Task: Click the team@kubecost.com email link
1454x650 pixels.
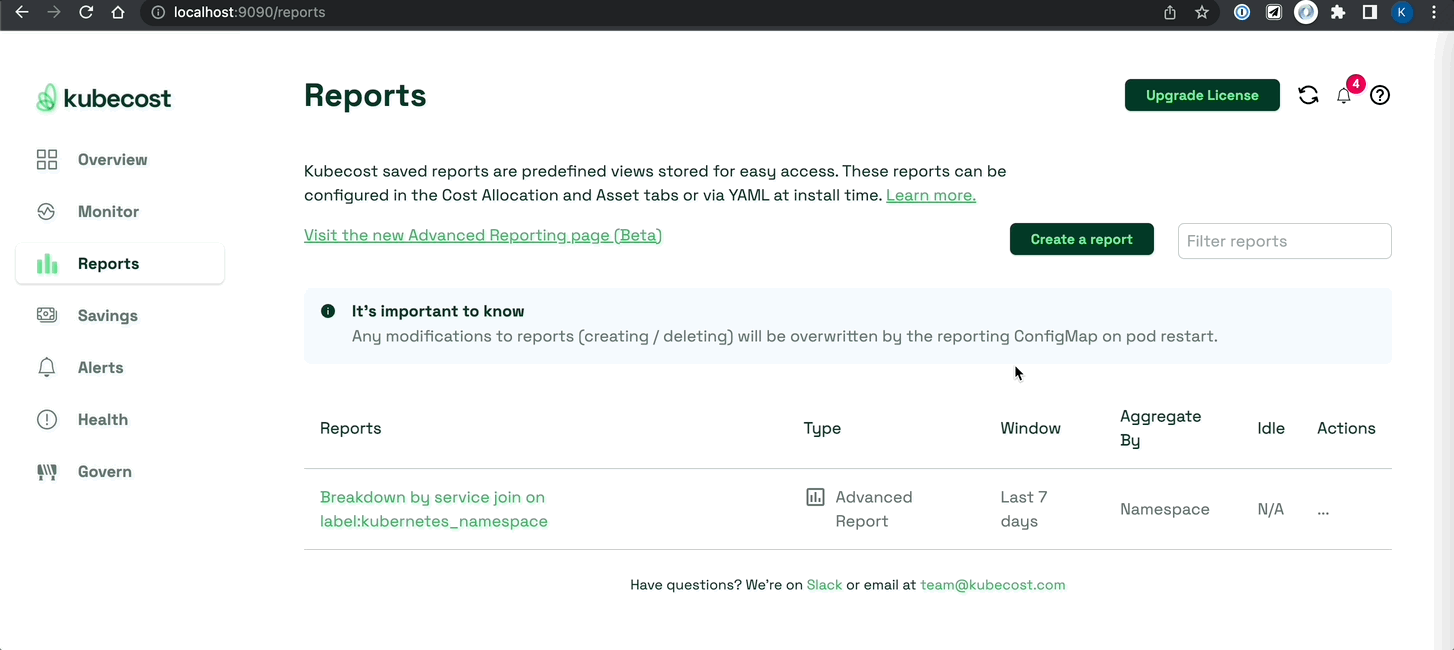Action: [x=993, y=585]
